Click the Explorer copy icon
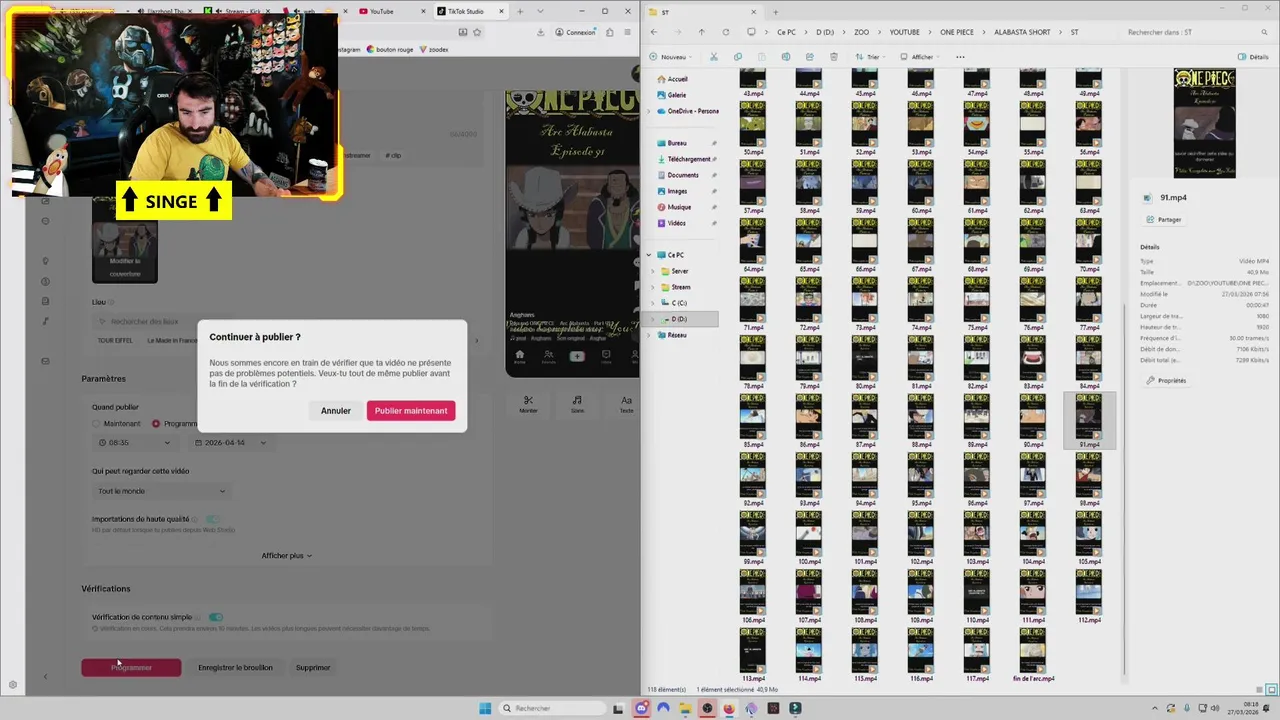The image size is (1280, 720). coord(738,57)
